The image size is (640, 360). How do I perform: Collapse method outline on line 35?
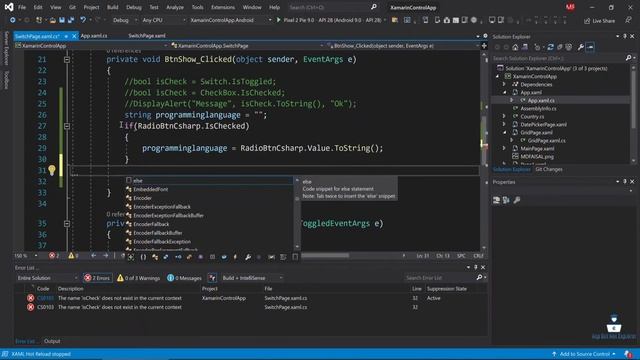[x=67, y=224]
